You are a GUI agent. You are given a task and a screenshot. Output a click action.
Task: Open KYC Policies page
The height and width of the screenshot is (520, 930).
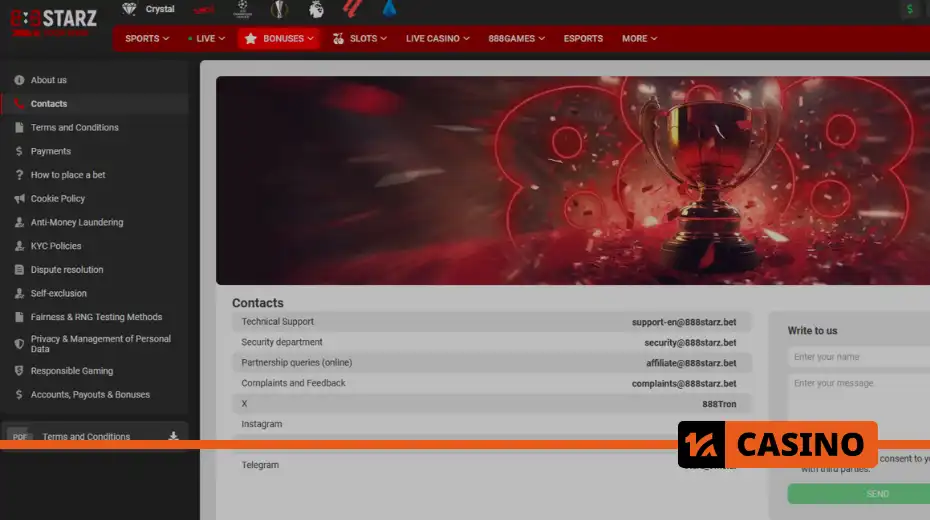[56, 246]
